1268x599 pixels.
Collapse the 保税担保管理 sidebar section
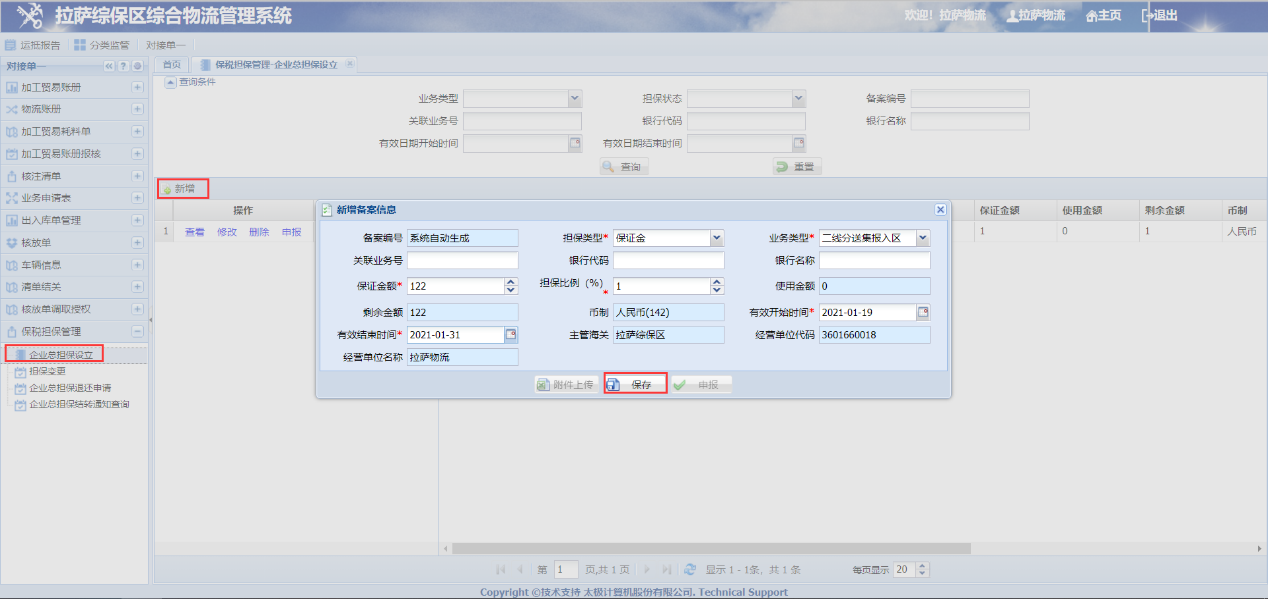138,331
